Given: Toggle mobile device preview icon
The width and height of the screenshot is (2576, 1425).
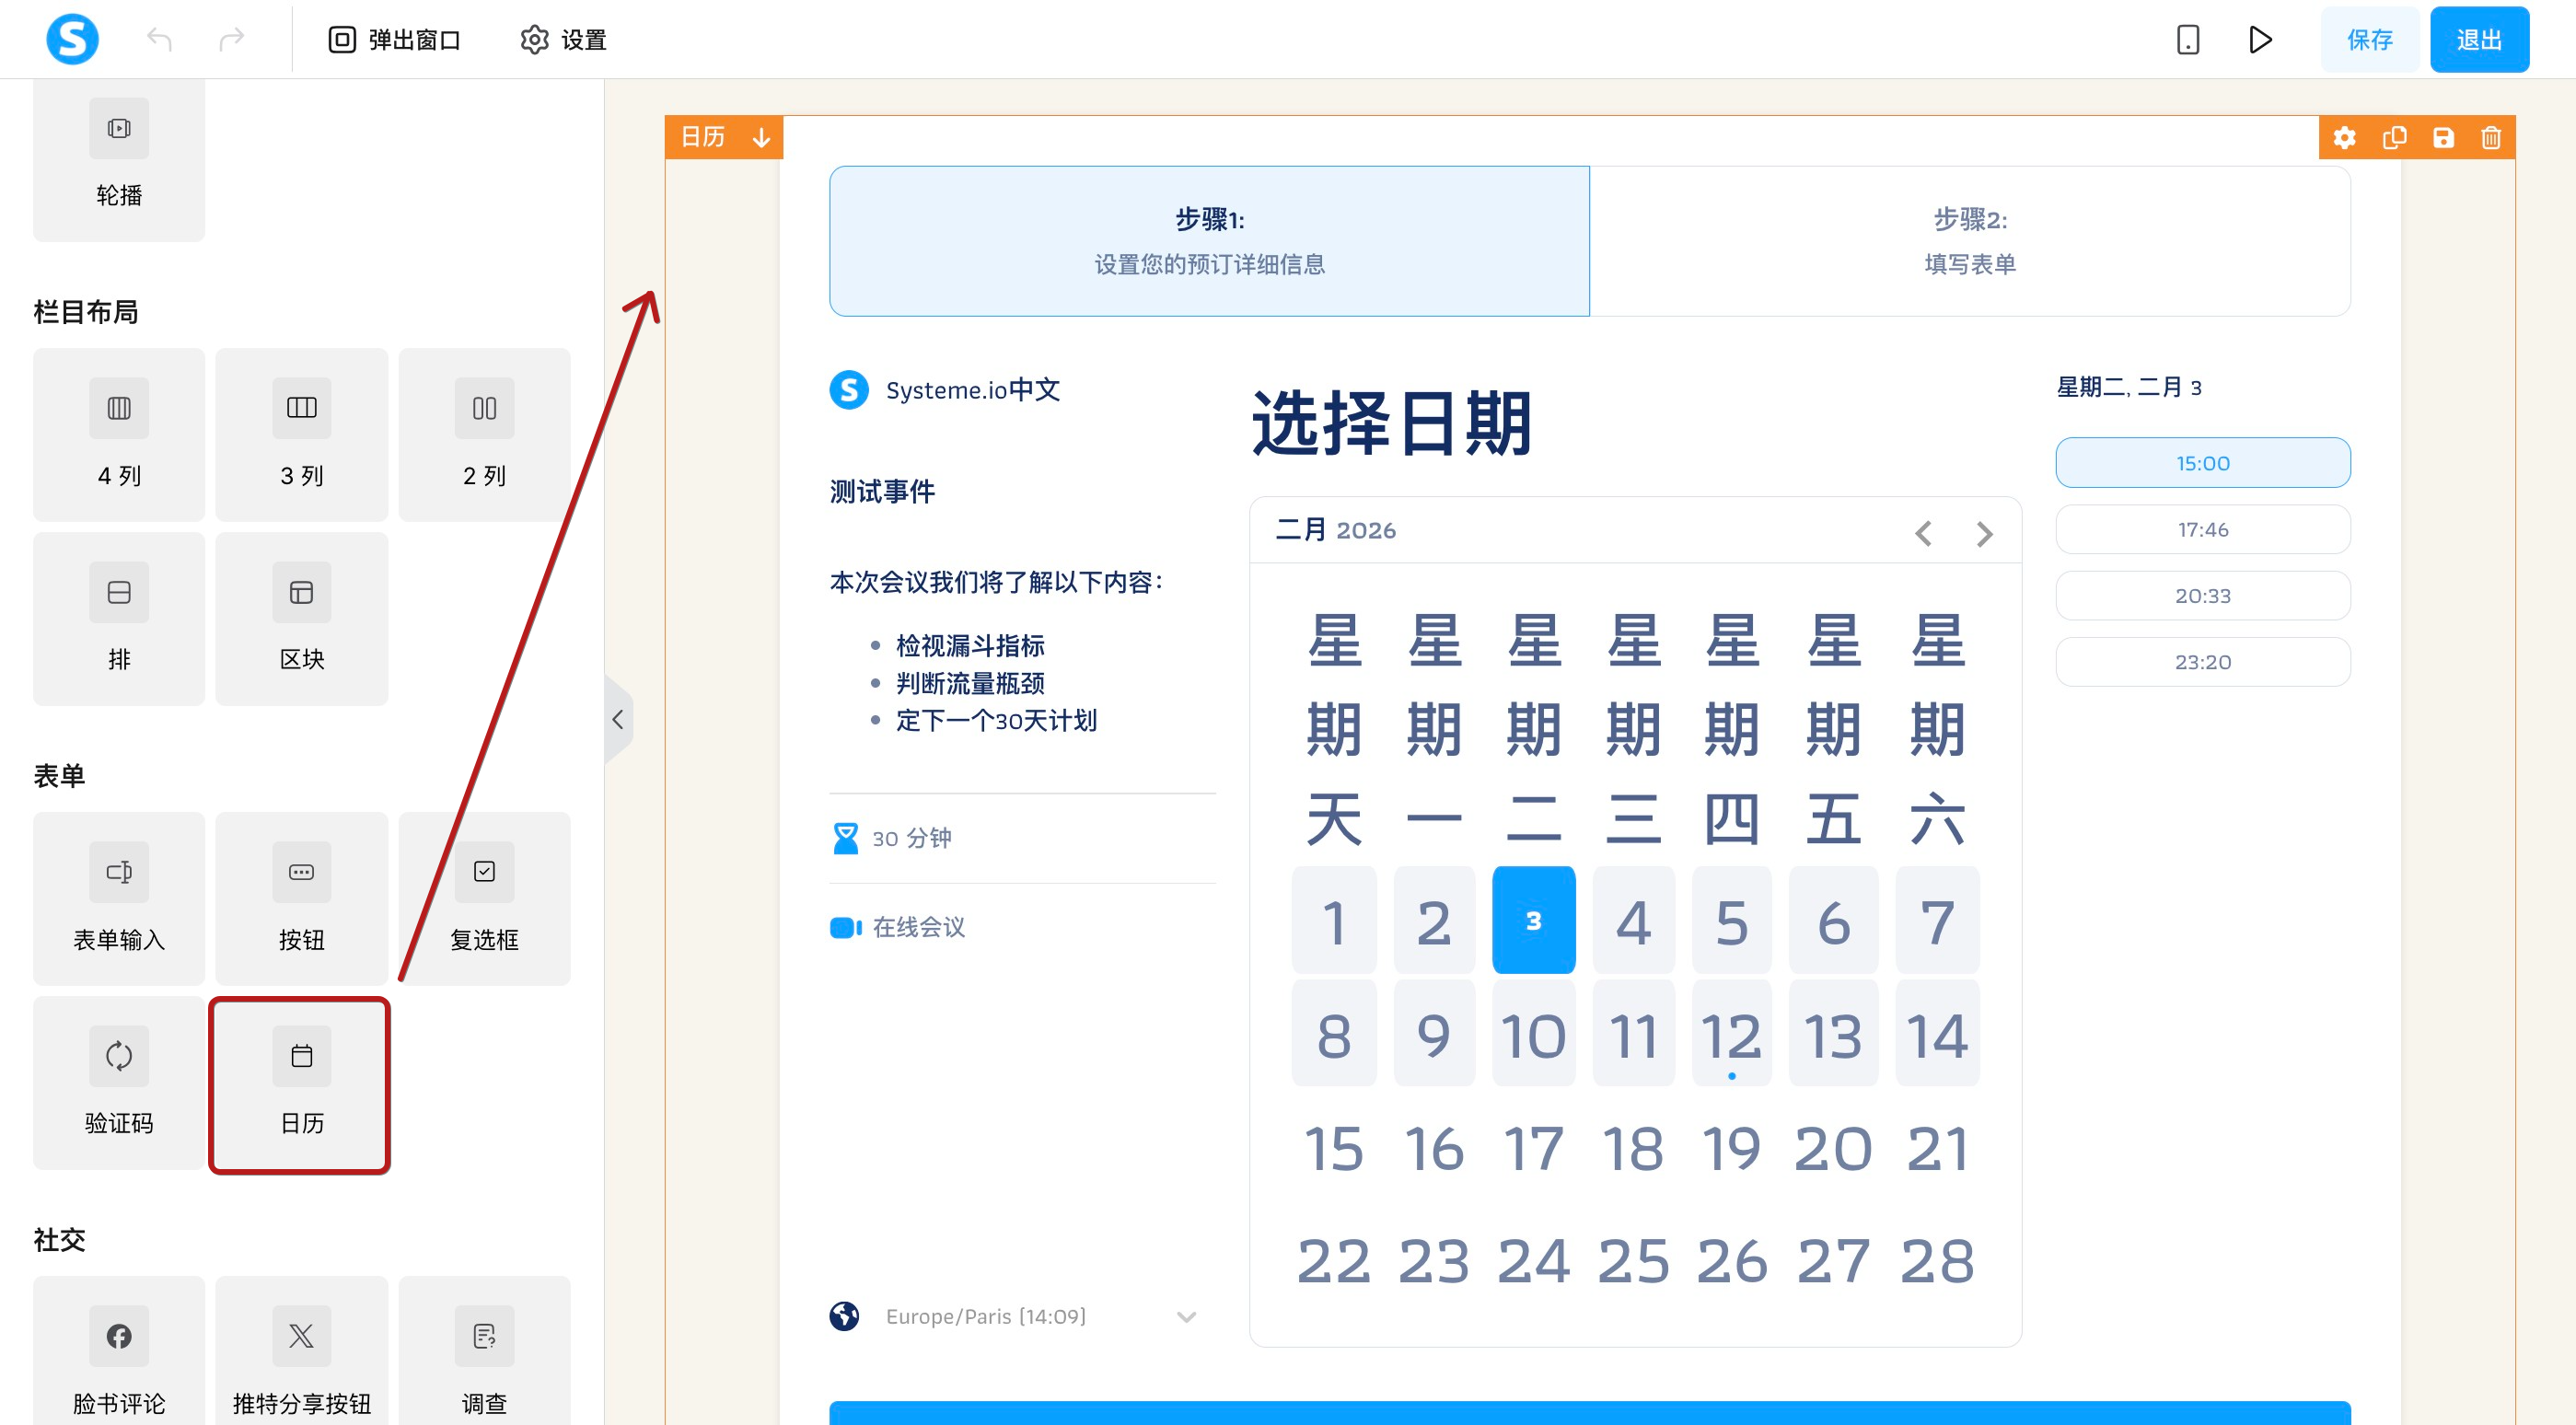Looking at the screenshot, I should coord(2187,40).
